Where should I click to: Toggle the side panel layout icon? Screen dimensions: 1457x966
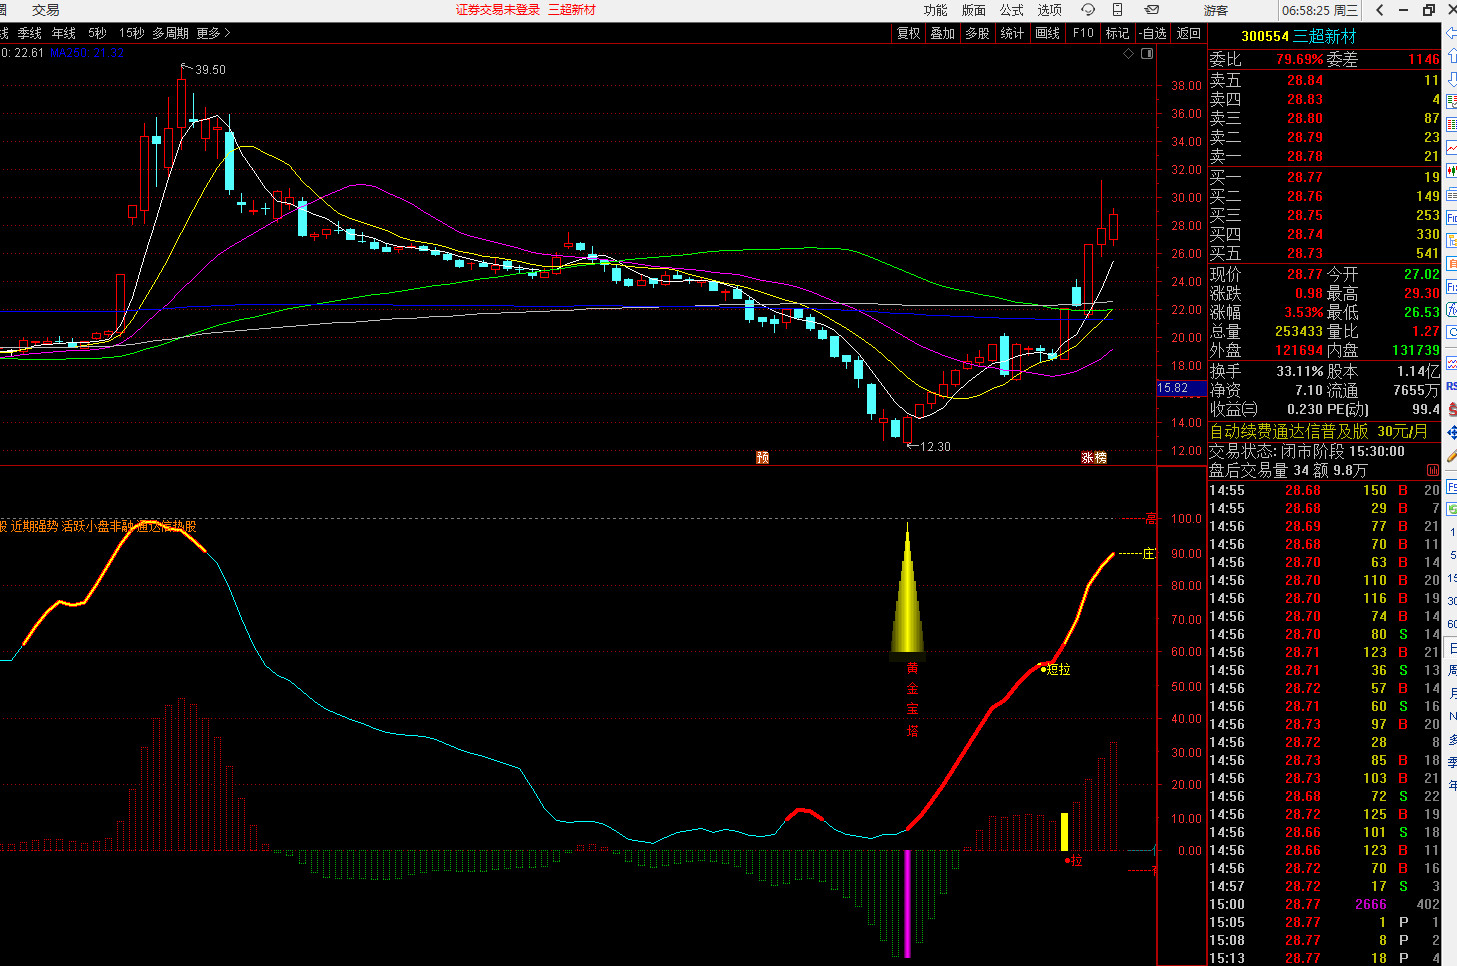click(1147, 54)
